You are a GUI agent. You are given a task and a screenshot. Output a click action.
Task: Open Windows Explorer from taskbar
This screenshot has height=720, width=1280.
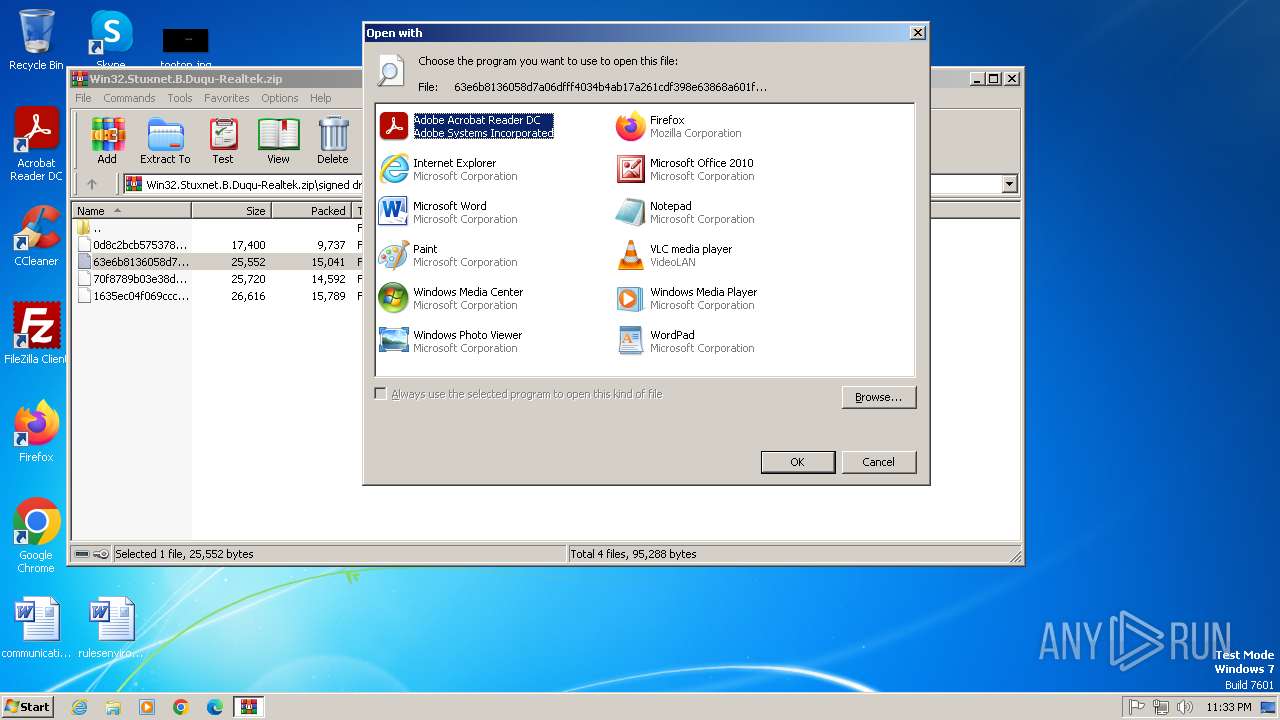point(113,707)
